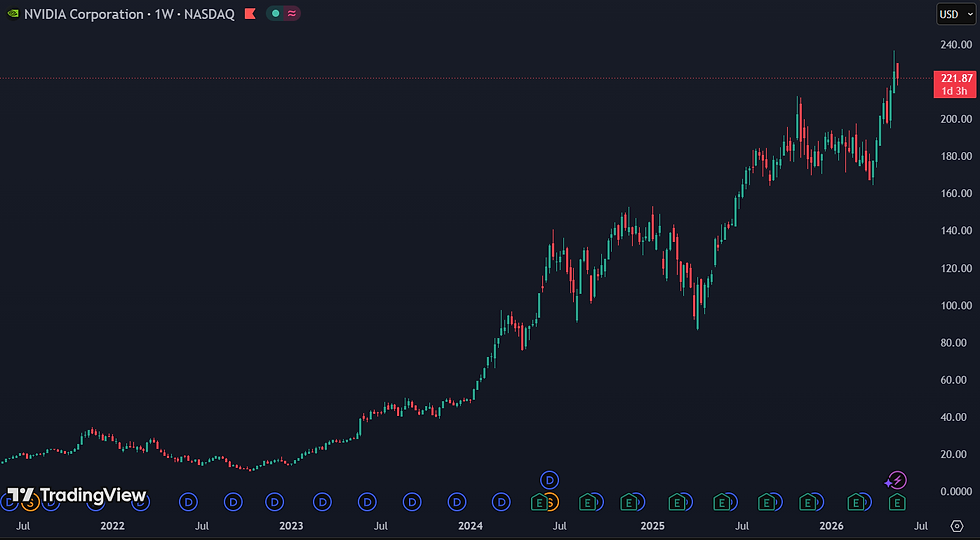Open chart settings gear icon in corner
Screen dimensions: 980x540
pos(957,526)
